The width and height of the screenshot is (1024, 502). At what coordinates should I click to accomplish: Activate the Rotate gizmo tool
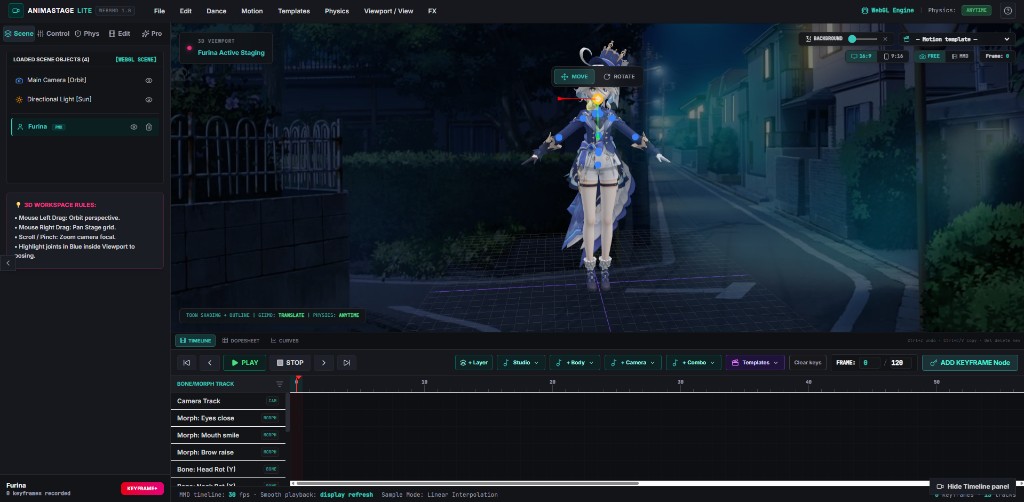618,76
